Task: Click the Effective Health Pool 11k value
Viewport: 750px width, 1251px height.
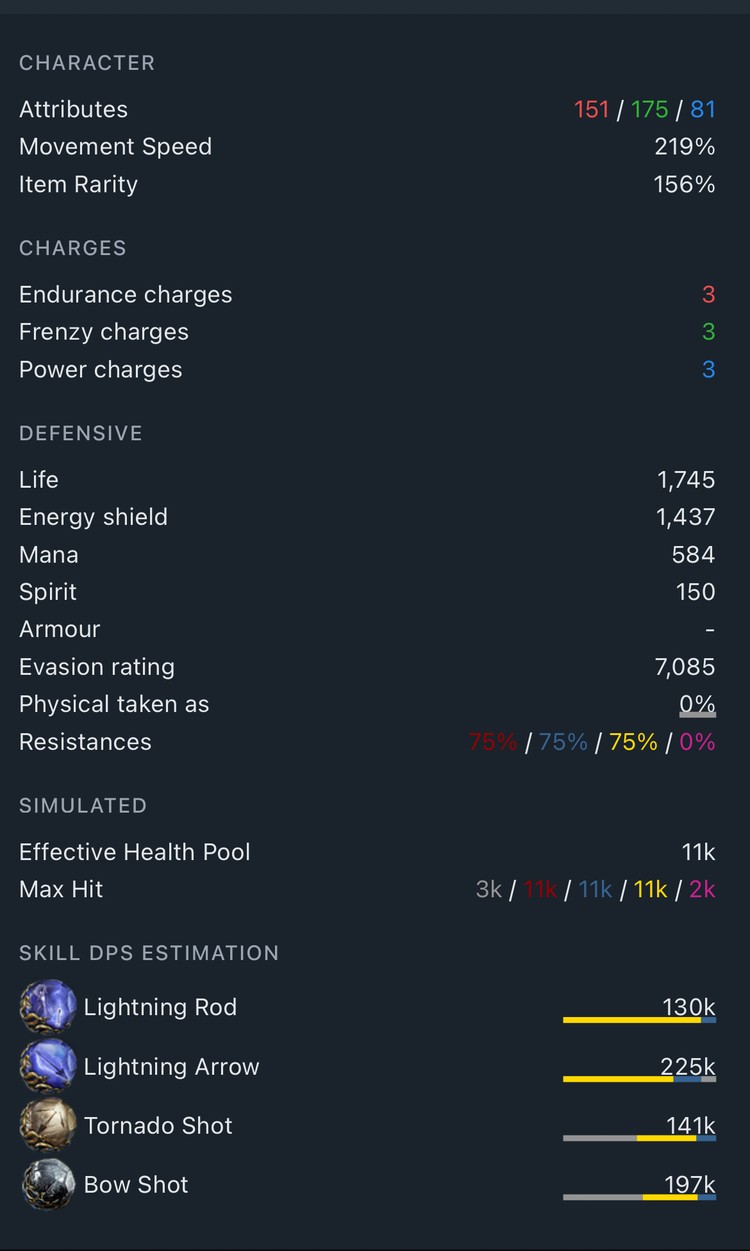Action: point(698,852)
